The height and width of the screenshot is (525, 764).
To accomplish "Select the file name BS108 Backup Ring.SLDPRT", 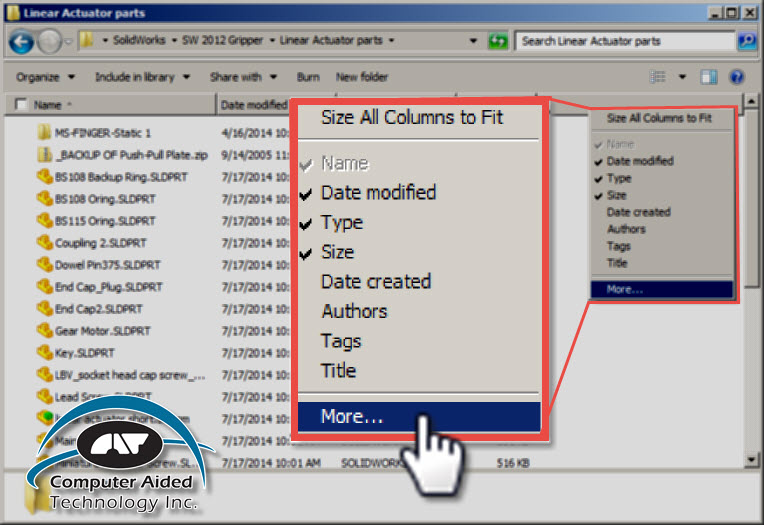I will coord(121,177).
